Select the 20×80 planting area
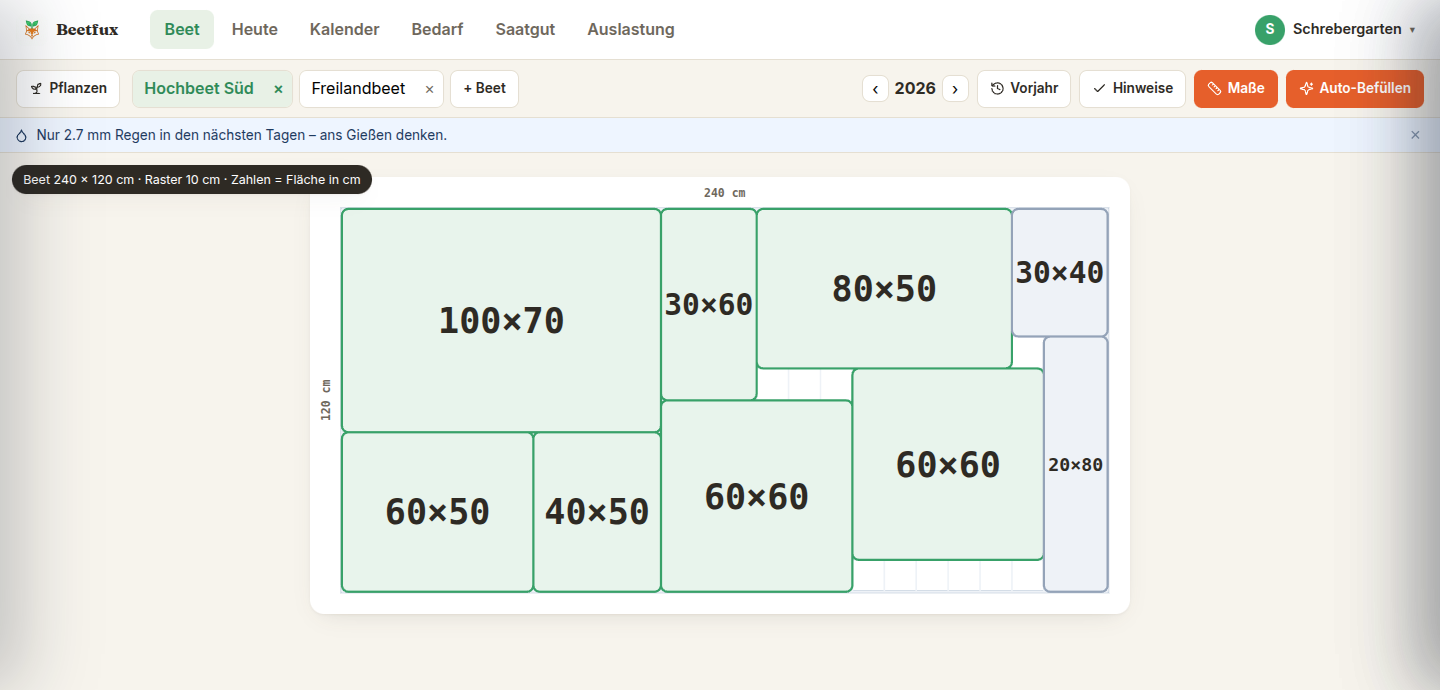This screenshot has height=690, width=1440. click(x=1076, y=464)
